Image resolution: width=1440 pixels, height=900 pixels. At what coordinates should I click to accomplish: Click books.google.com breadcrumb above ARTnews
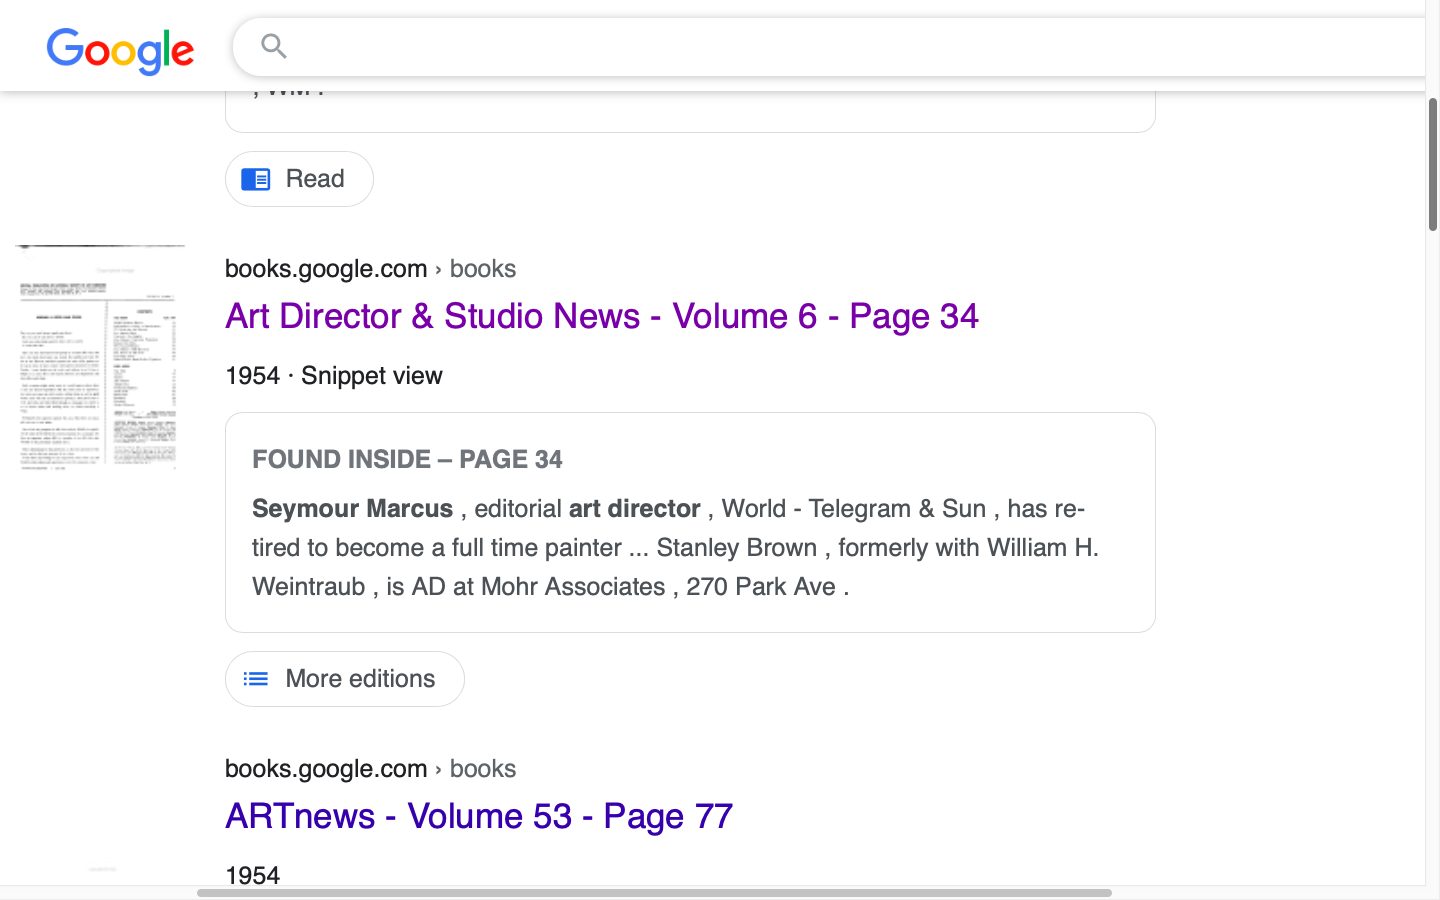pyautogui.click(x=370, y=769)
